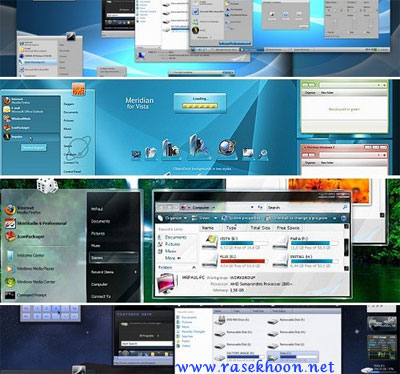Click New folder in the red-bordered window
Image resolution: width=400 pixels, height=374 pixels.
point(327,163)
